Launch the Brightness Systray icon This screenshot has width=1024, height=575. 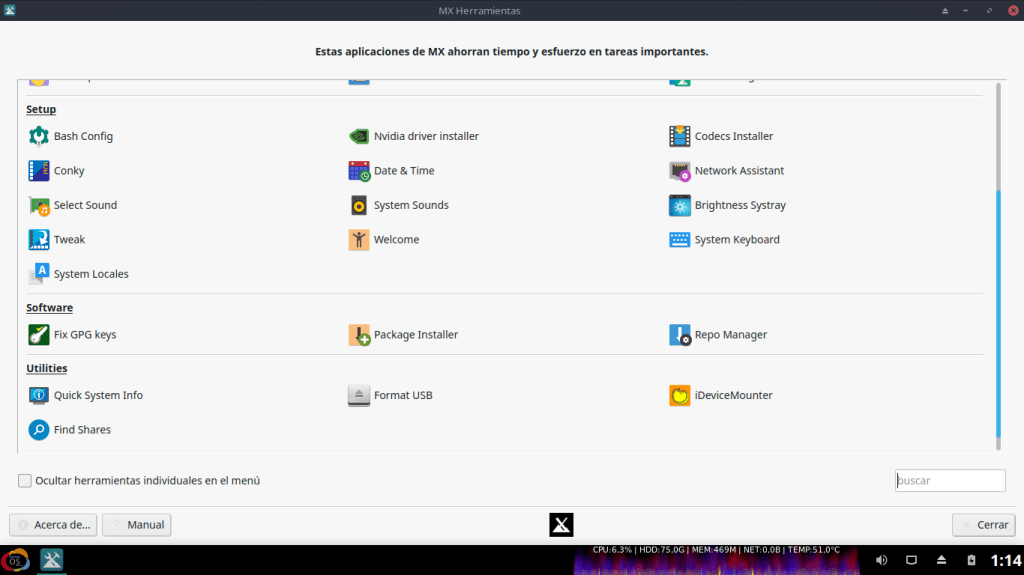[680, 205]
